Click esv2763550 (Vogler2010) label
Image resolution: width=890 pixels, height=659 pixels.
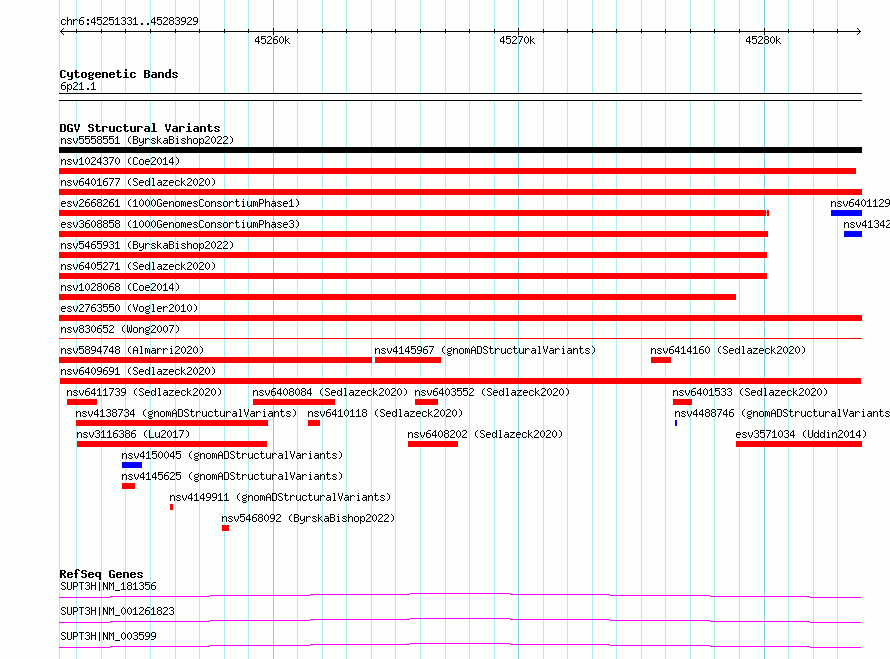click(x=129, y=308)
